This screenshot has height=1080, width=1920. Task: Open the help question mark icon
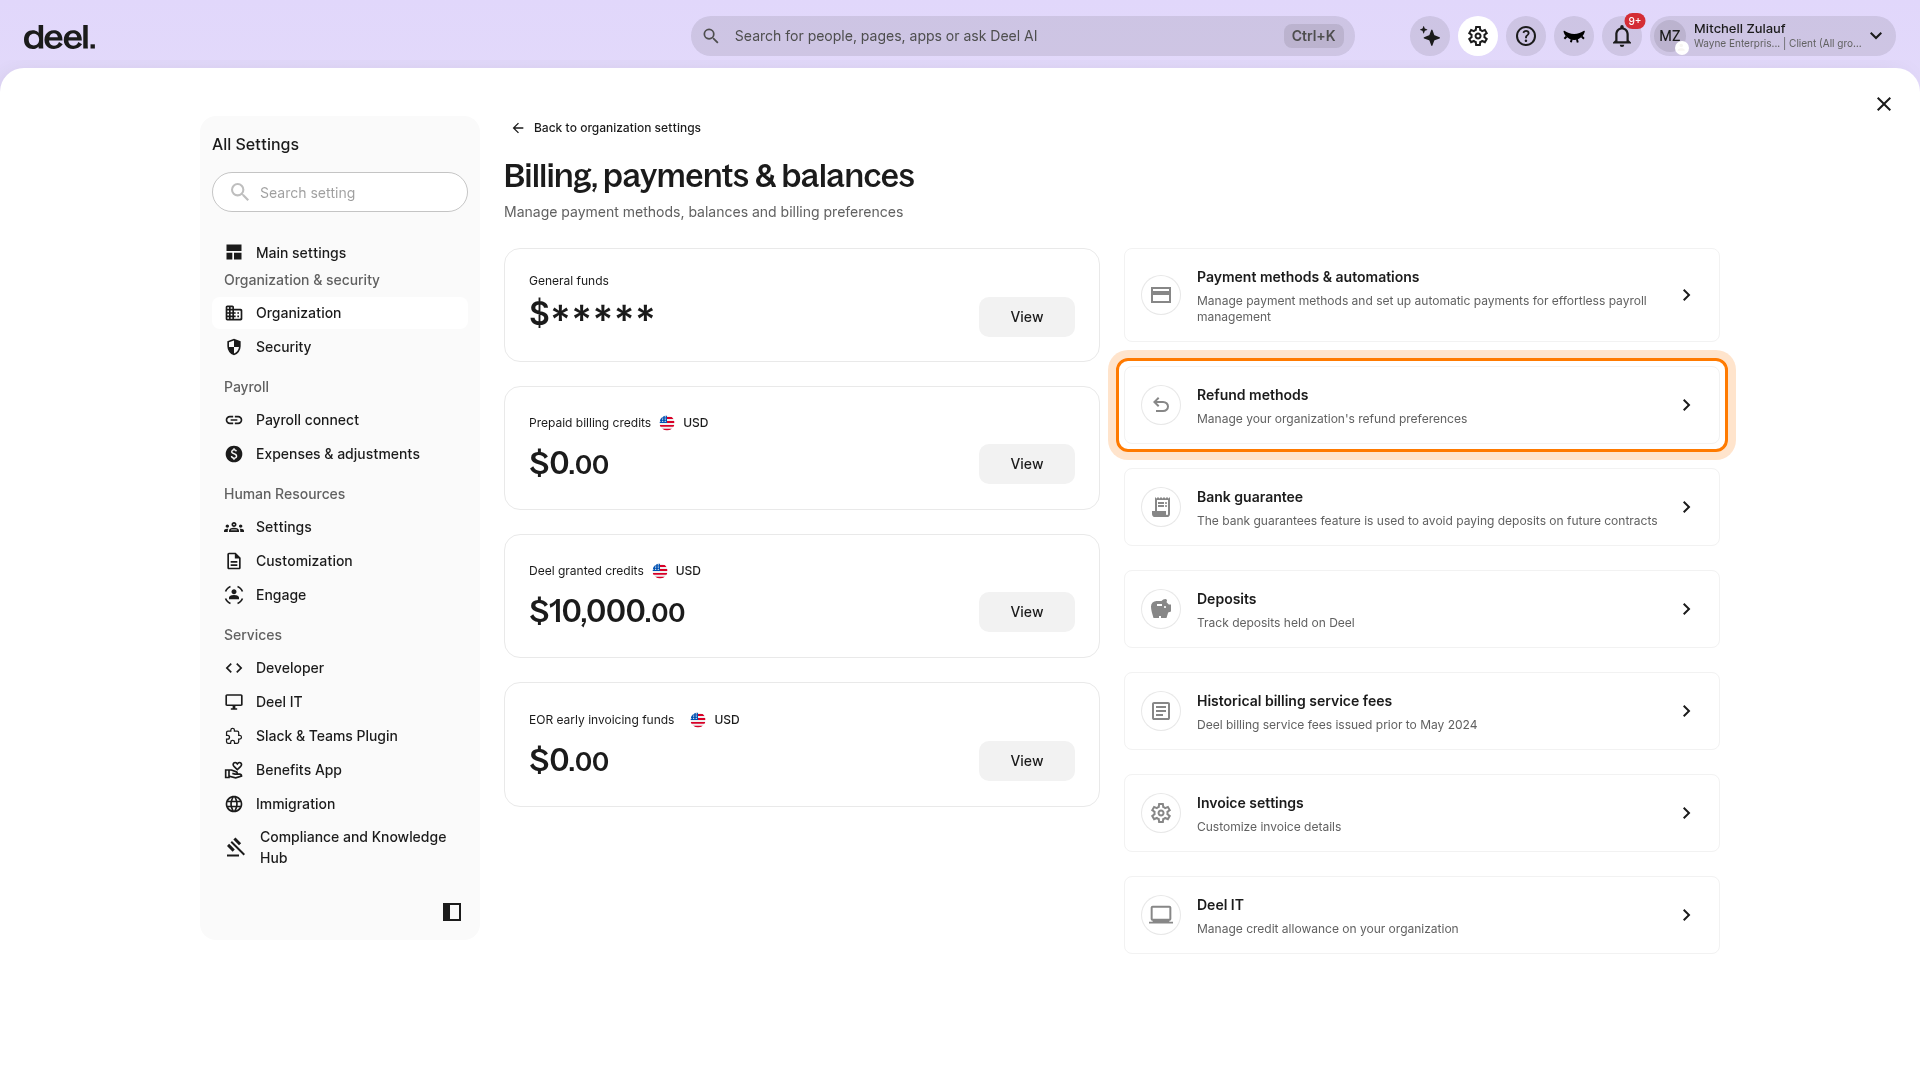1526,36
